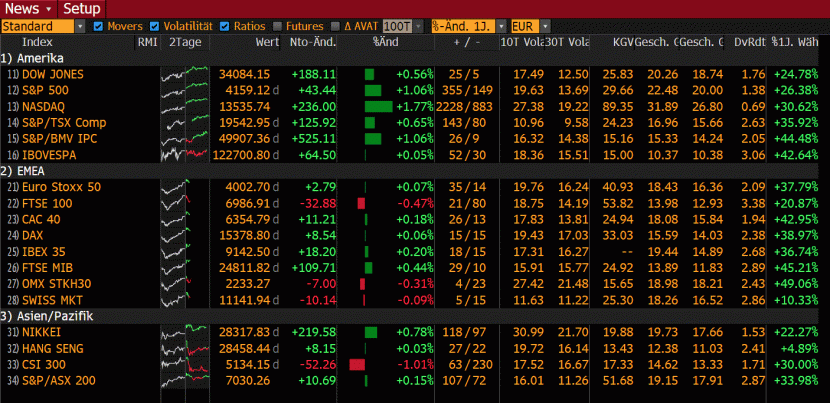Click the DvRdt column header
Screen dimensions: 830x403
click(750, 42)
